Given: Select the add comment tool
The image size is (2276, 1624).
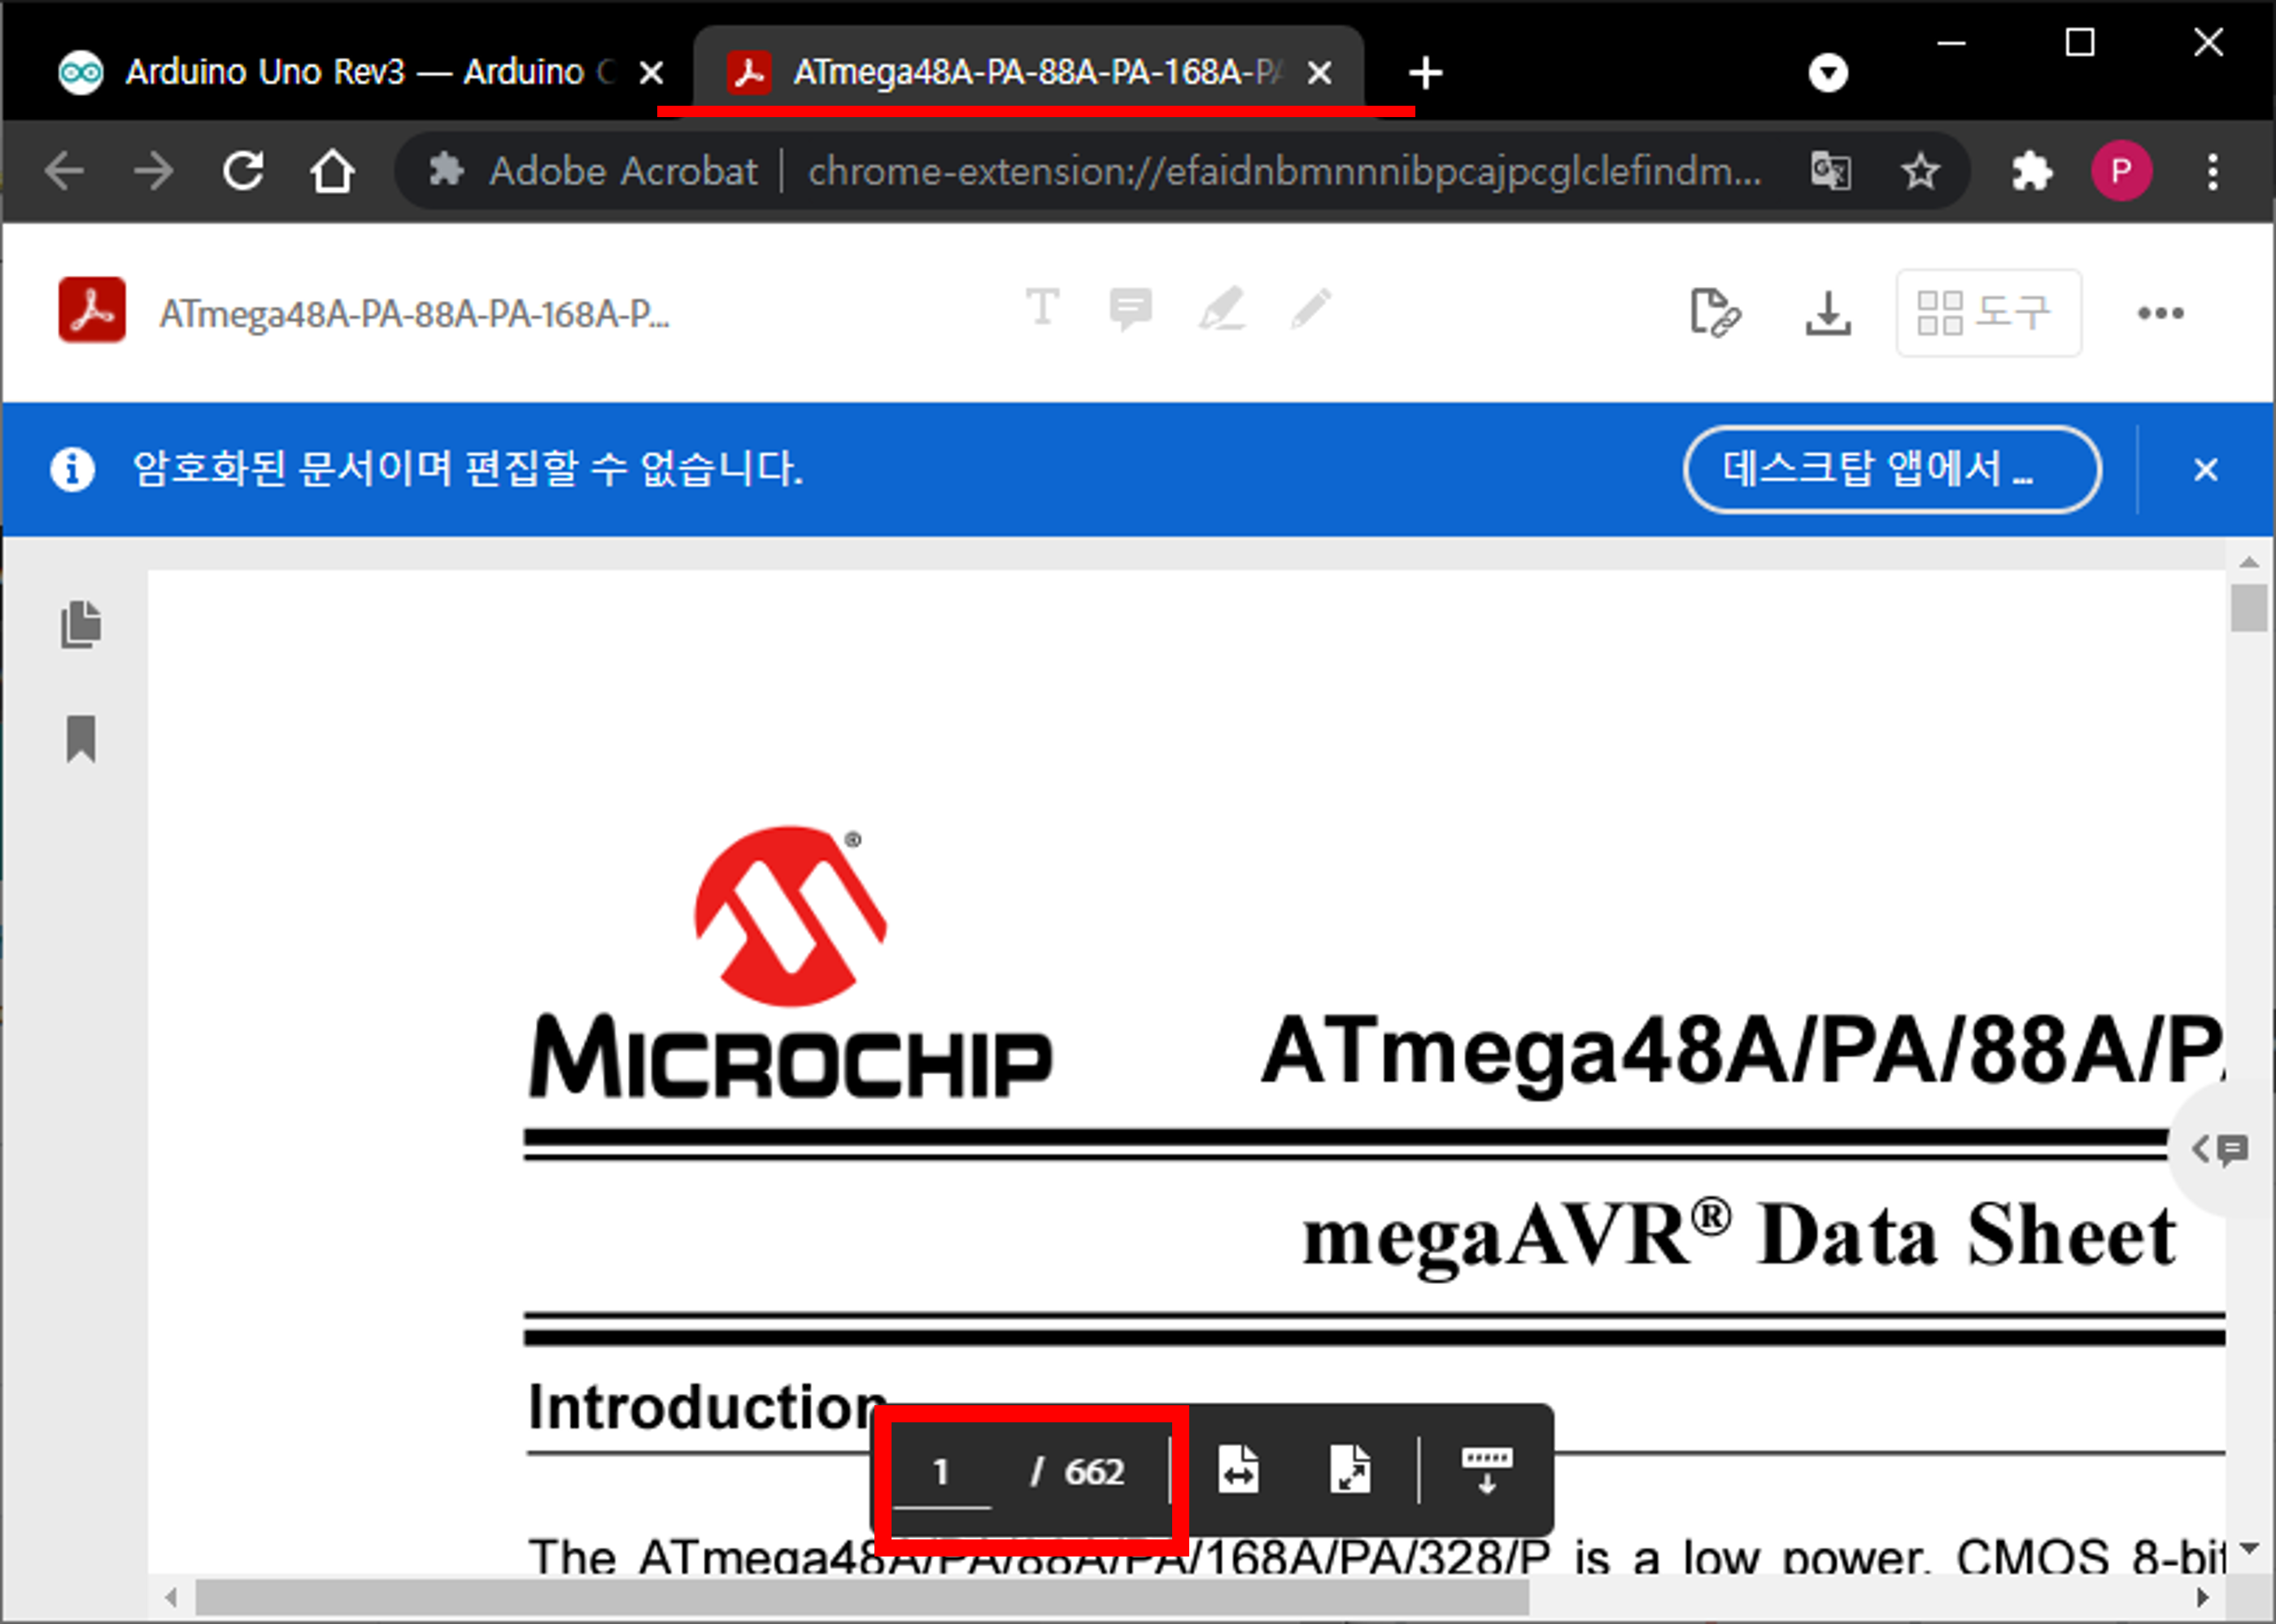Looking at the screenshot, I should tap(1130, 309).
